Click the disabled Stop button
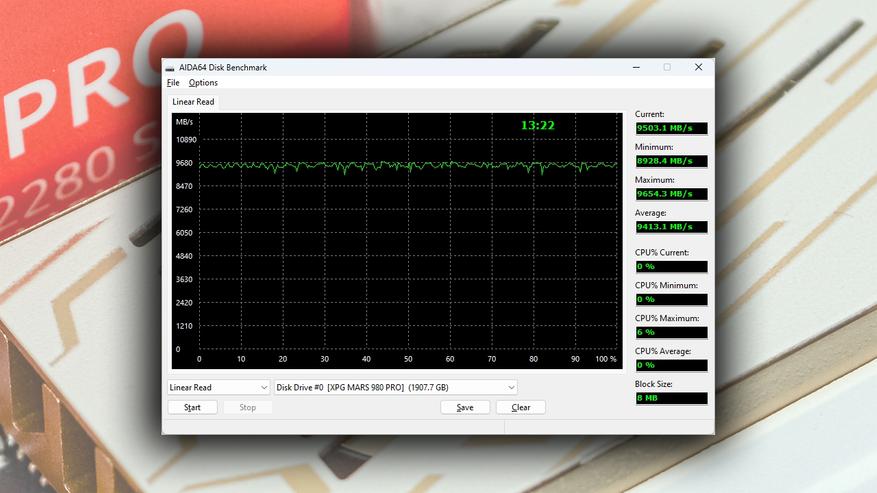Screen dimensions: 877x493 point(248,407)
